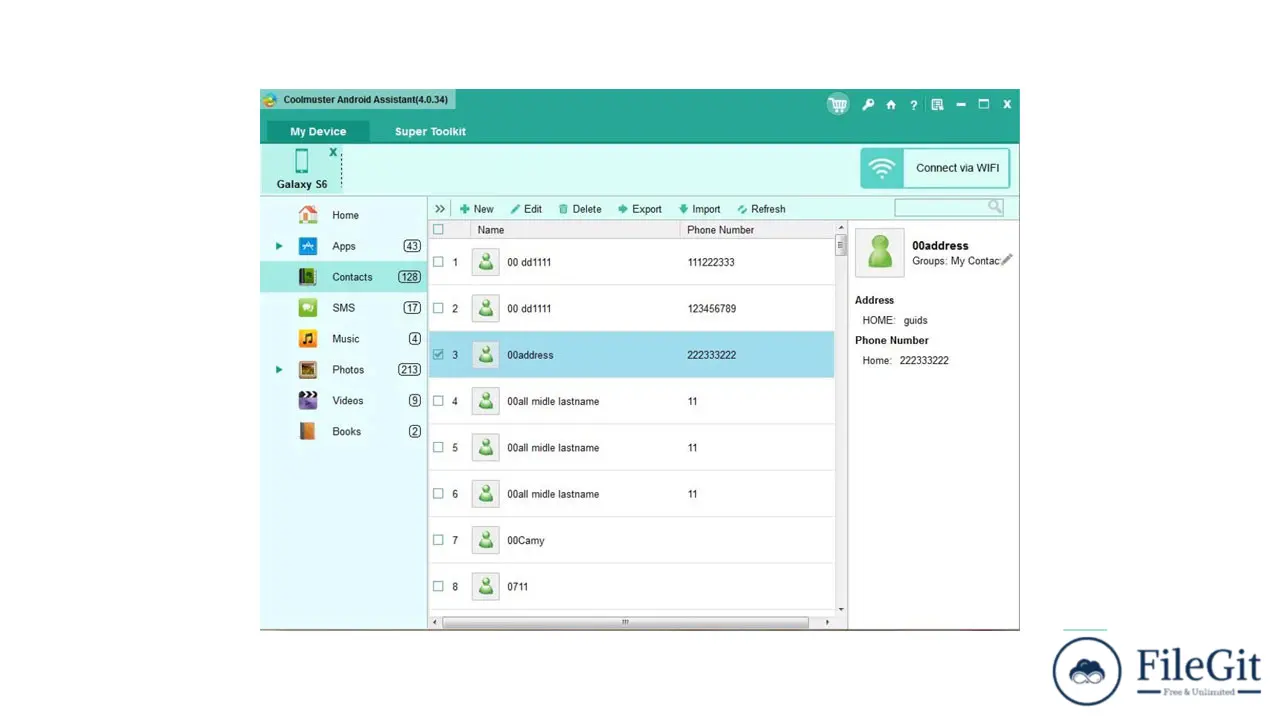Uncheck row 3 00address checkbox

pyautogui.click(x=438, y=355)
